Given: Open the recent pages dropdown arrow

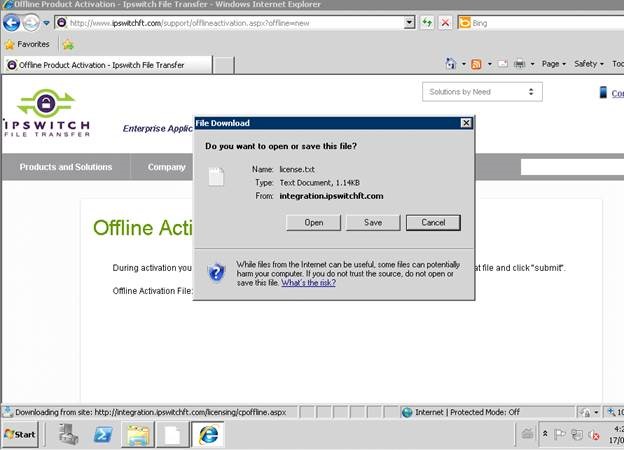Looking at the screenshot, I should pos(46,23).
